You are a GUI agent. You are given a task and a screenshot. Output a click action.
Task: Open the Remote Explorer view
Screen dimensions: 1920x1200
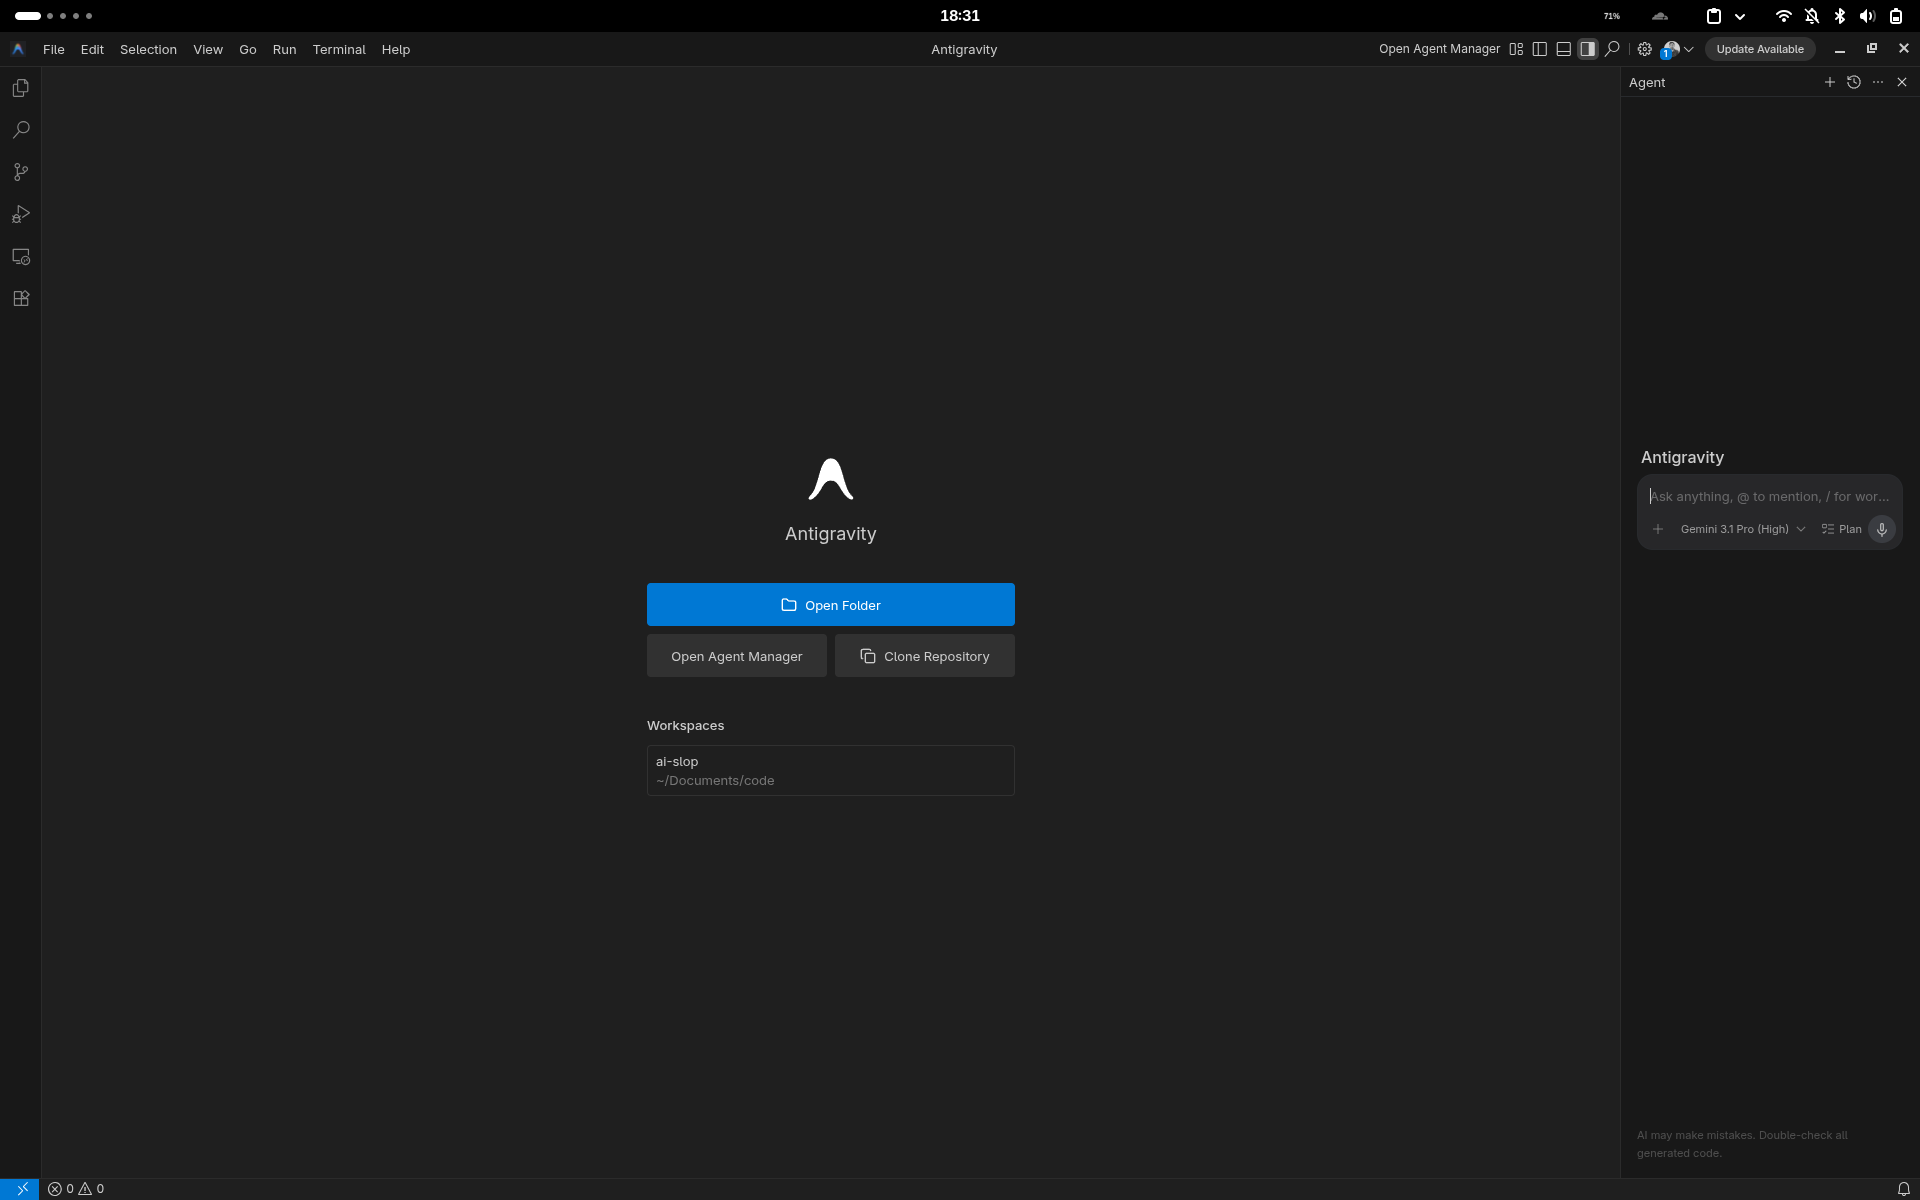[x=20, y=256]
